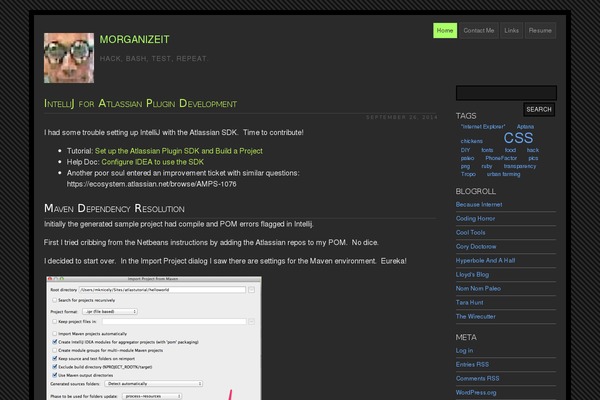
Task: Click the Log in link under Meta
Action: point(464,351)
